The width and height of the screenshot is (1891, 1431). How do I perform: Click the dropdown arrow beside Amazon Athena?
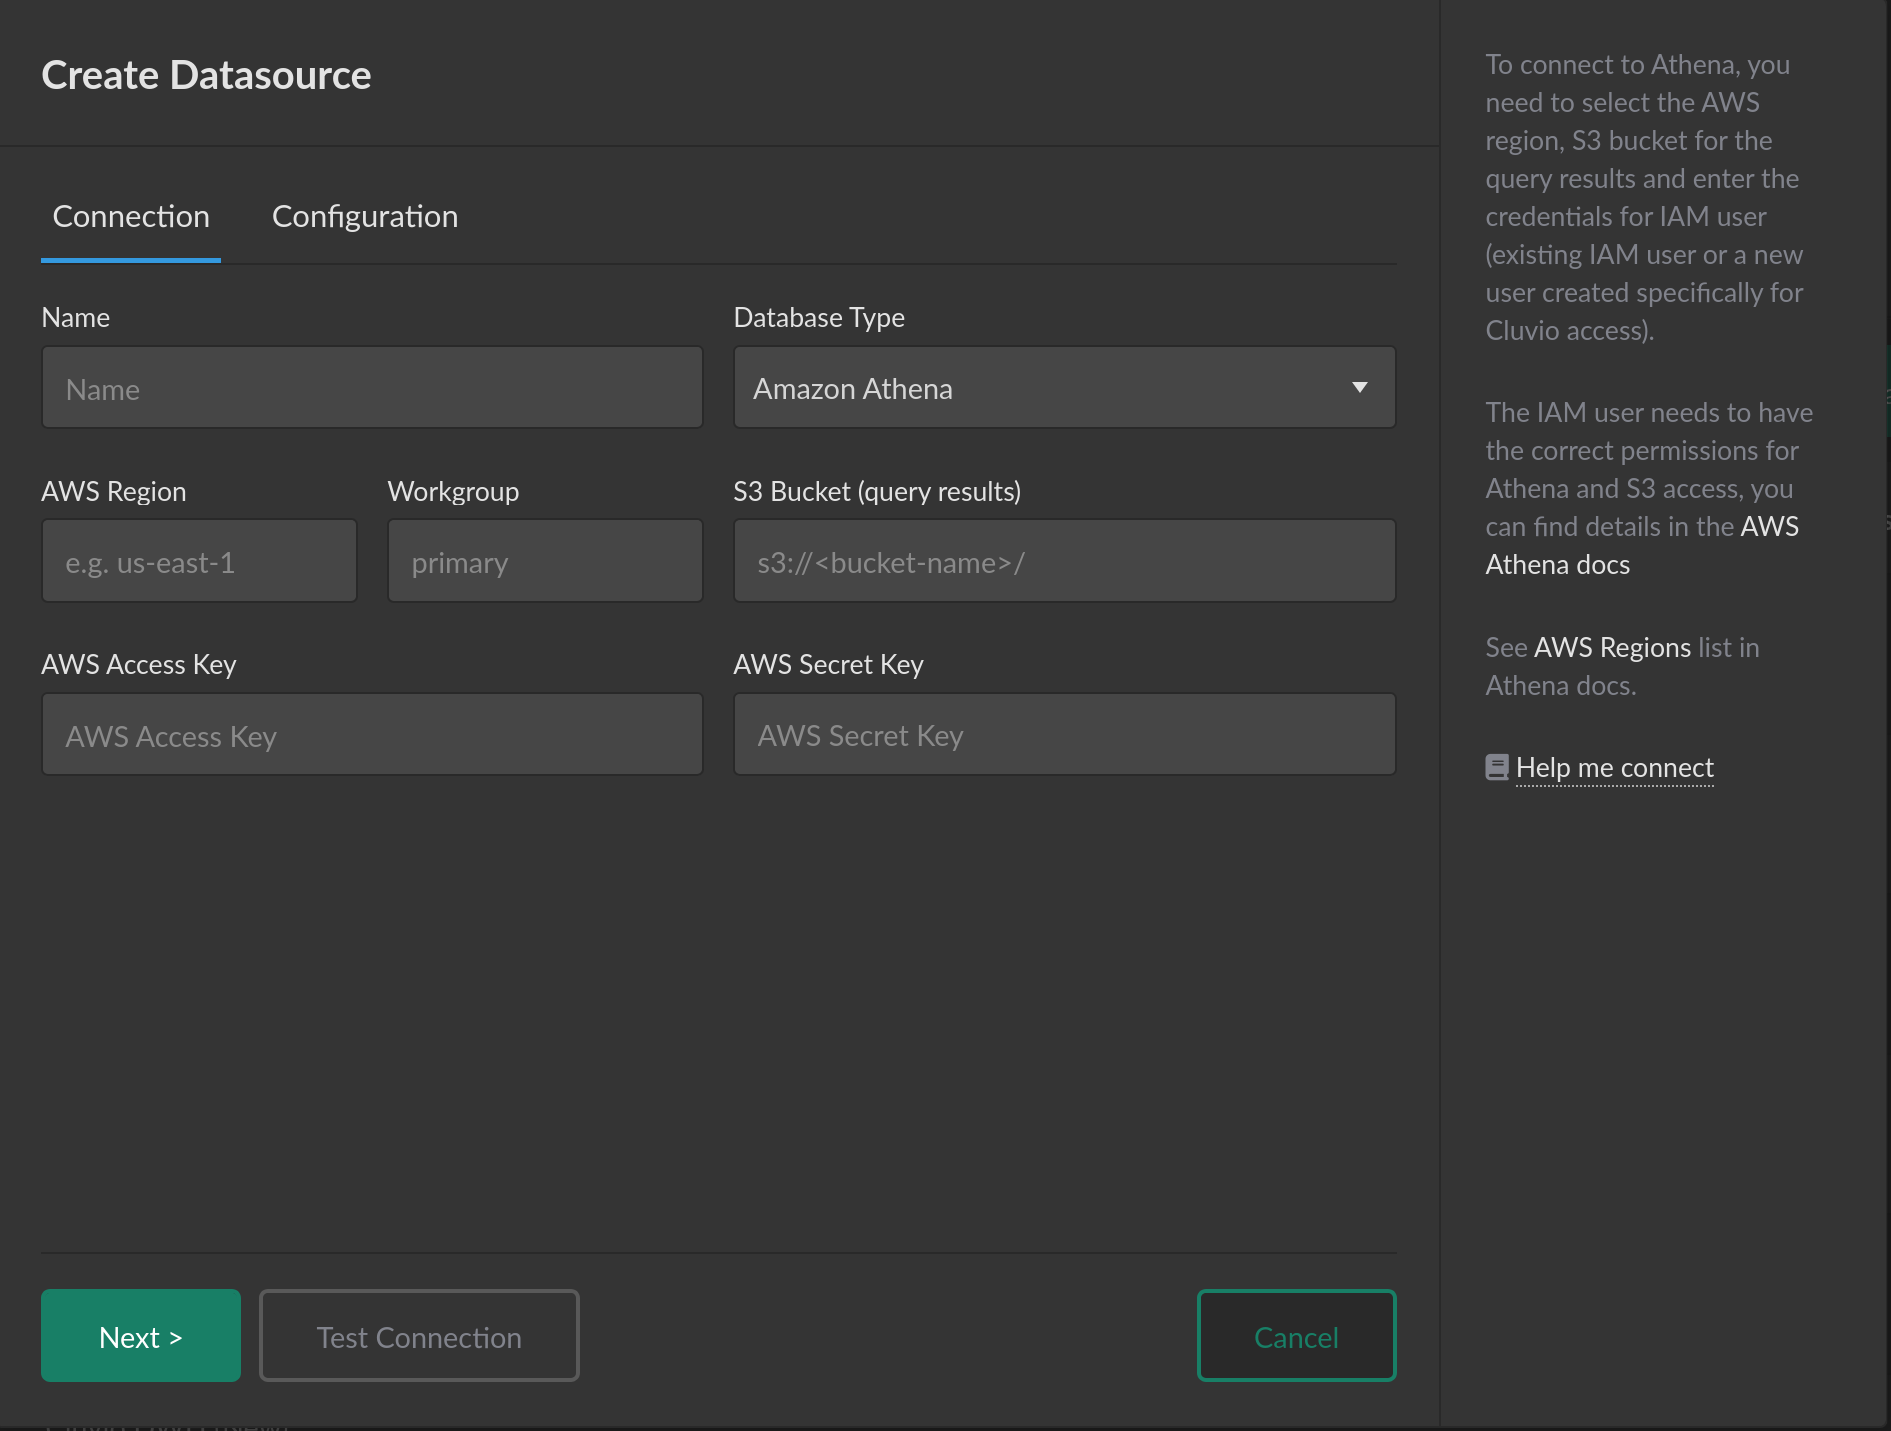point(1359,388)
